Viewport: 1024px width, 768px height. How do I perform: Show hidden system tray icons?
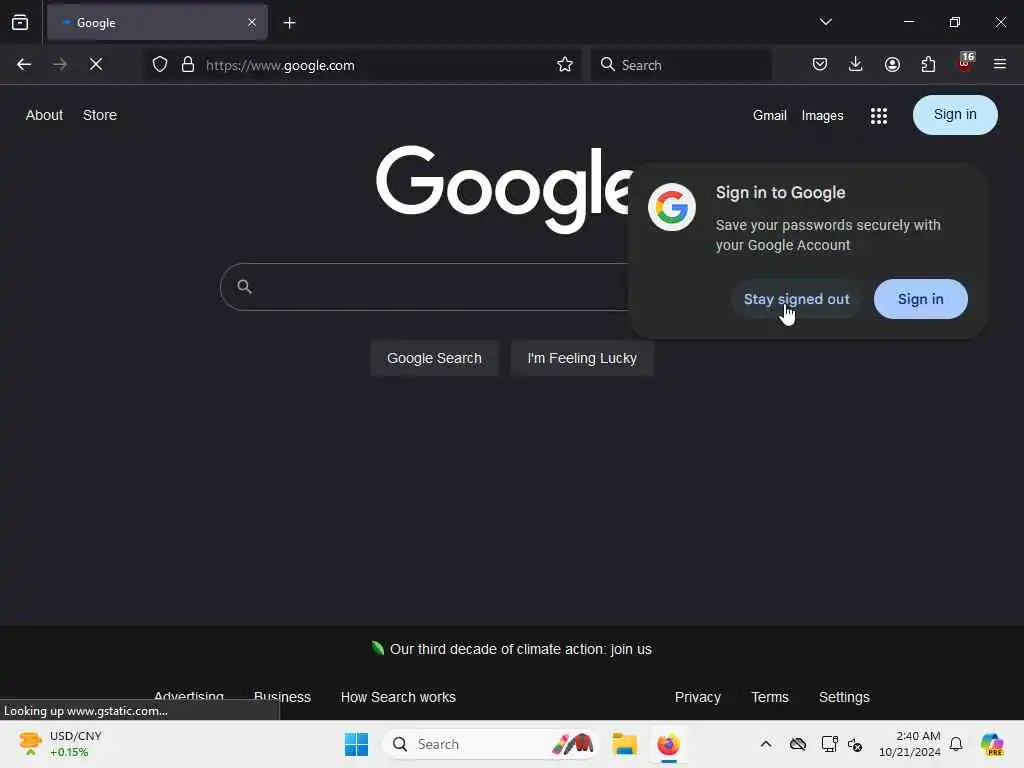pyautogui.click(x=766, y=744)
